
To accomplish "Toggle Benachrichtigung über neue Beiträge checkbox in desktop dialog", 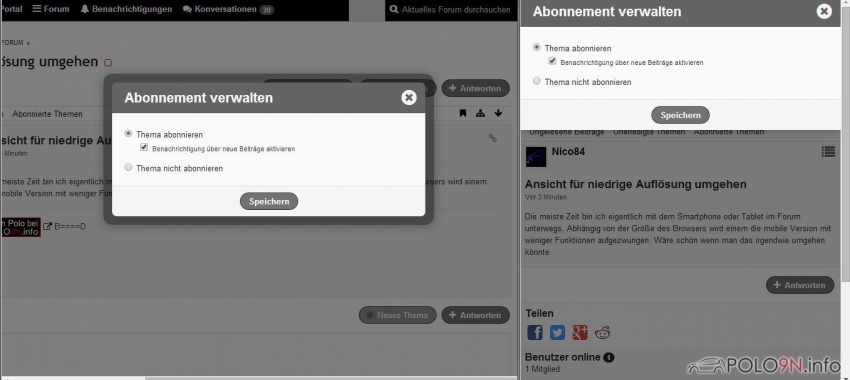I will click(144, 147).
